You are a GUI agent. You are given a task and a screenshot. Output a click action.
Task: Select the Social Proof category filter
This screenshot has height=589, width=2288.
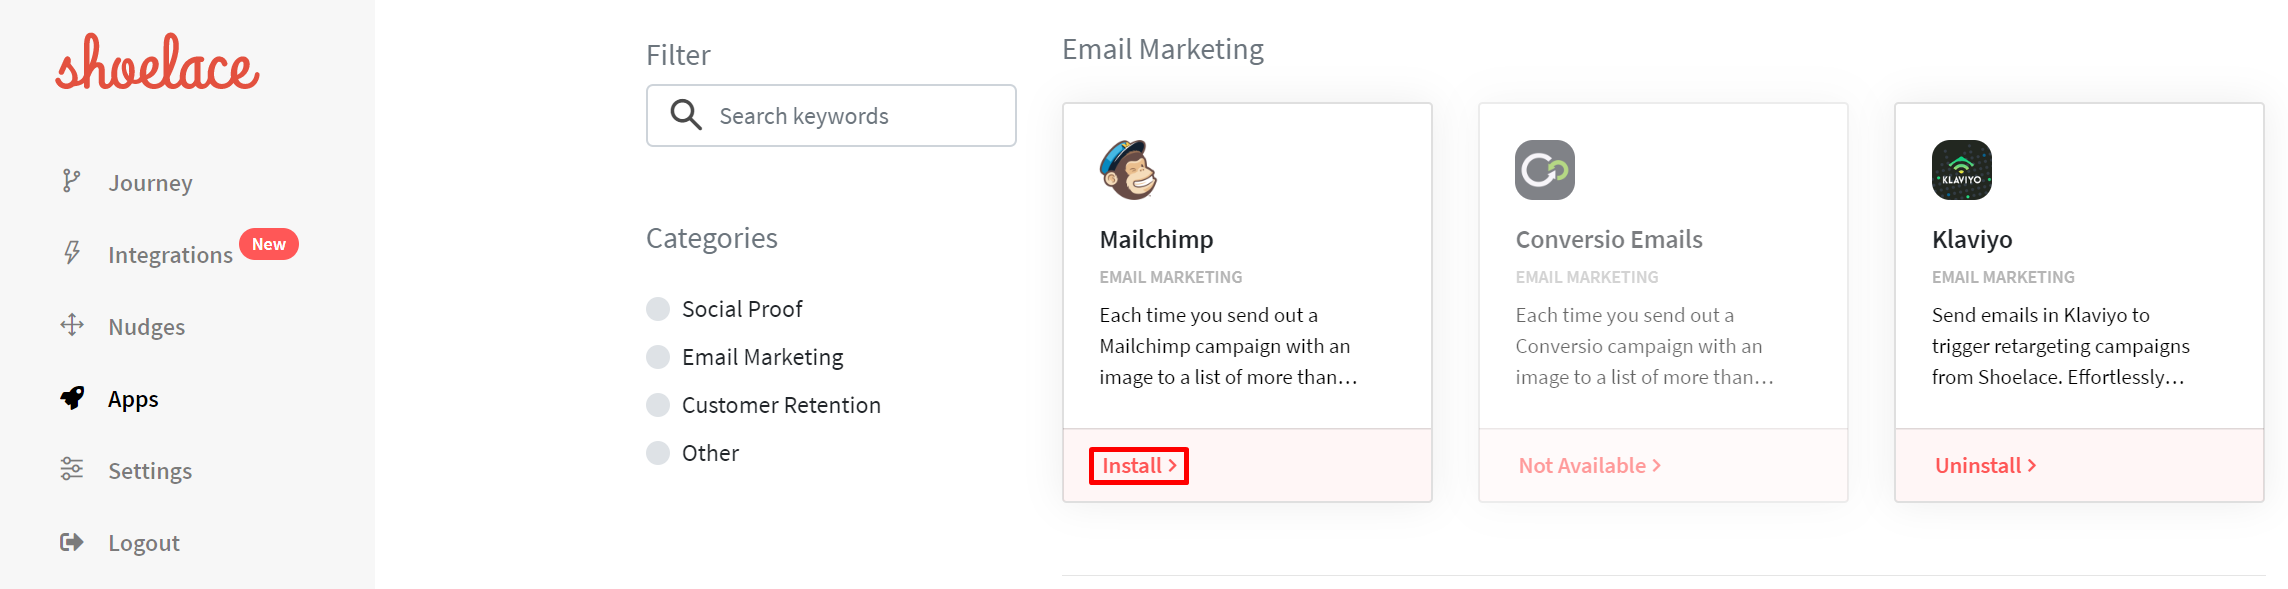658,309
